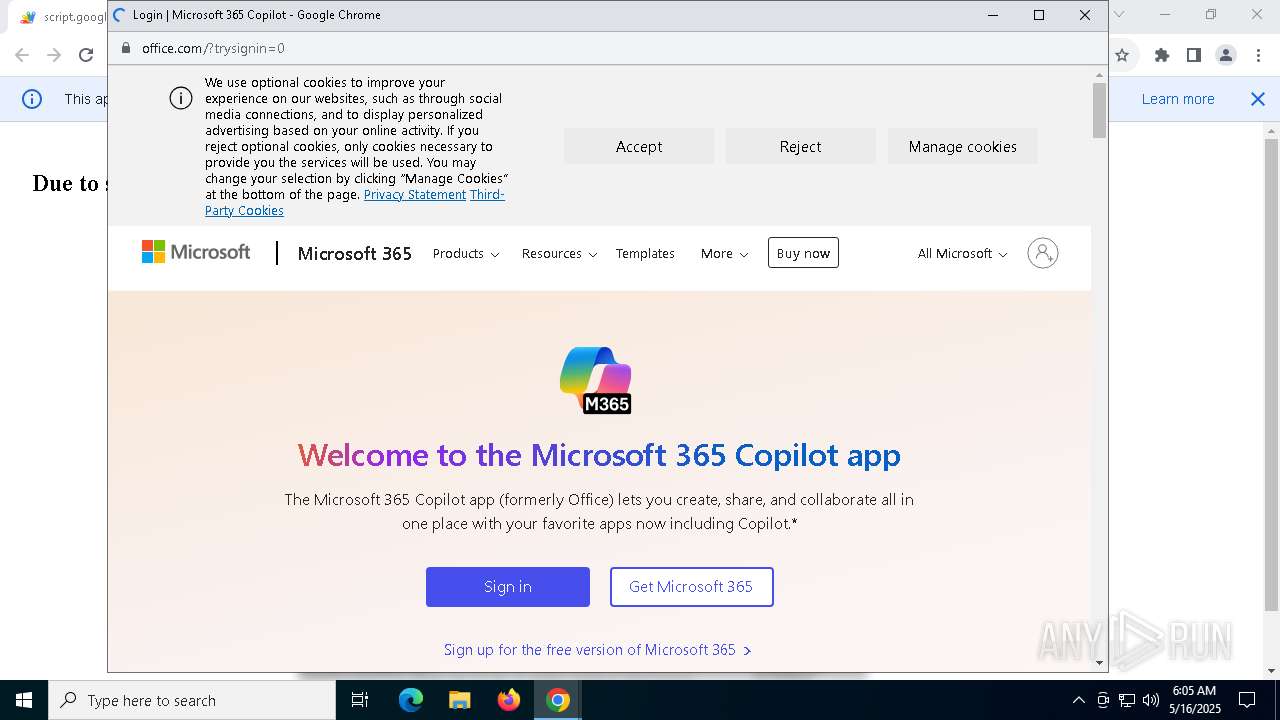Open the Templates menu item

pos(645,254)
